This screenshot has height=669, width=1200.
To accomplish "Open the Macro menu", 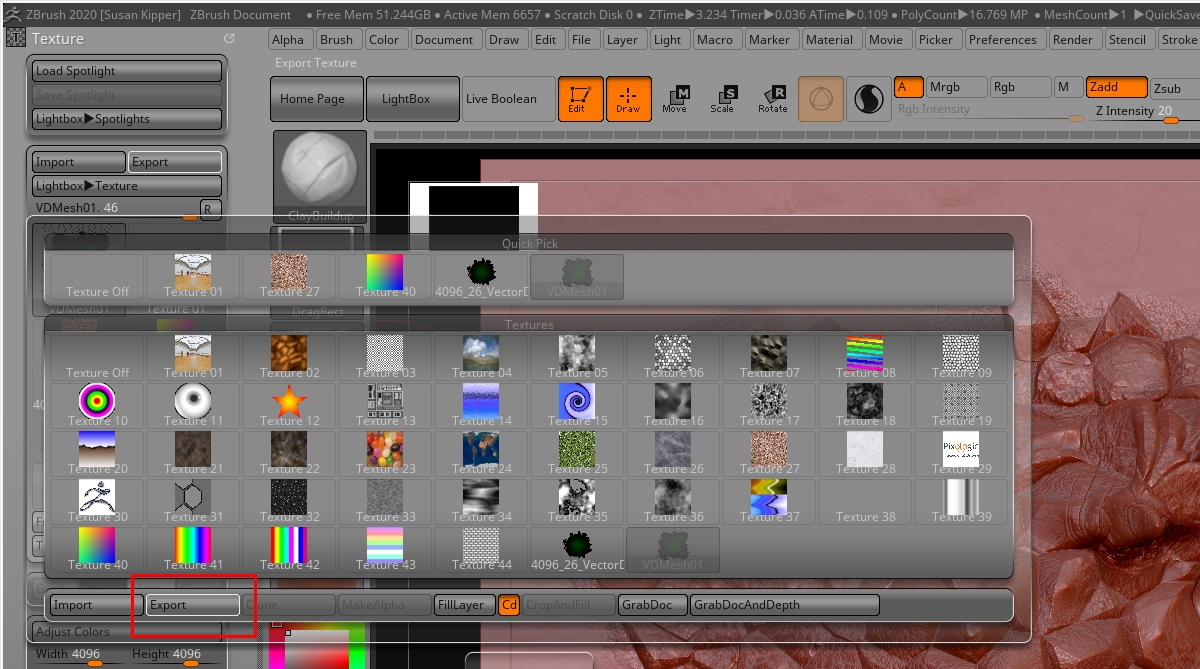I will 715,40.
